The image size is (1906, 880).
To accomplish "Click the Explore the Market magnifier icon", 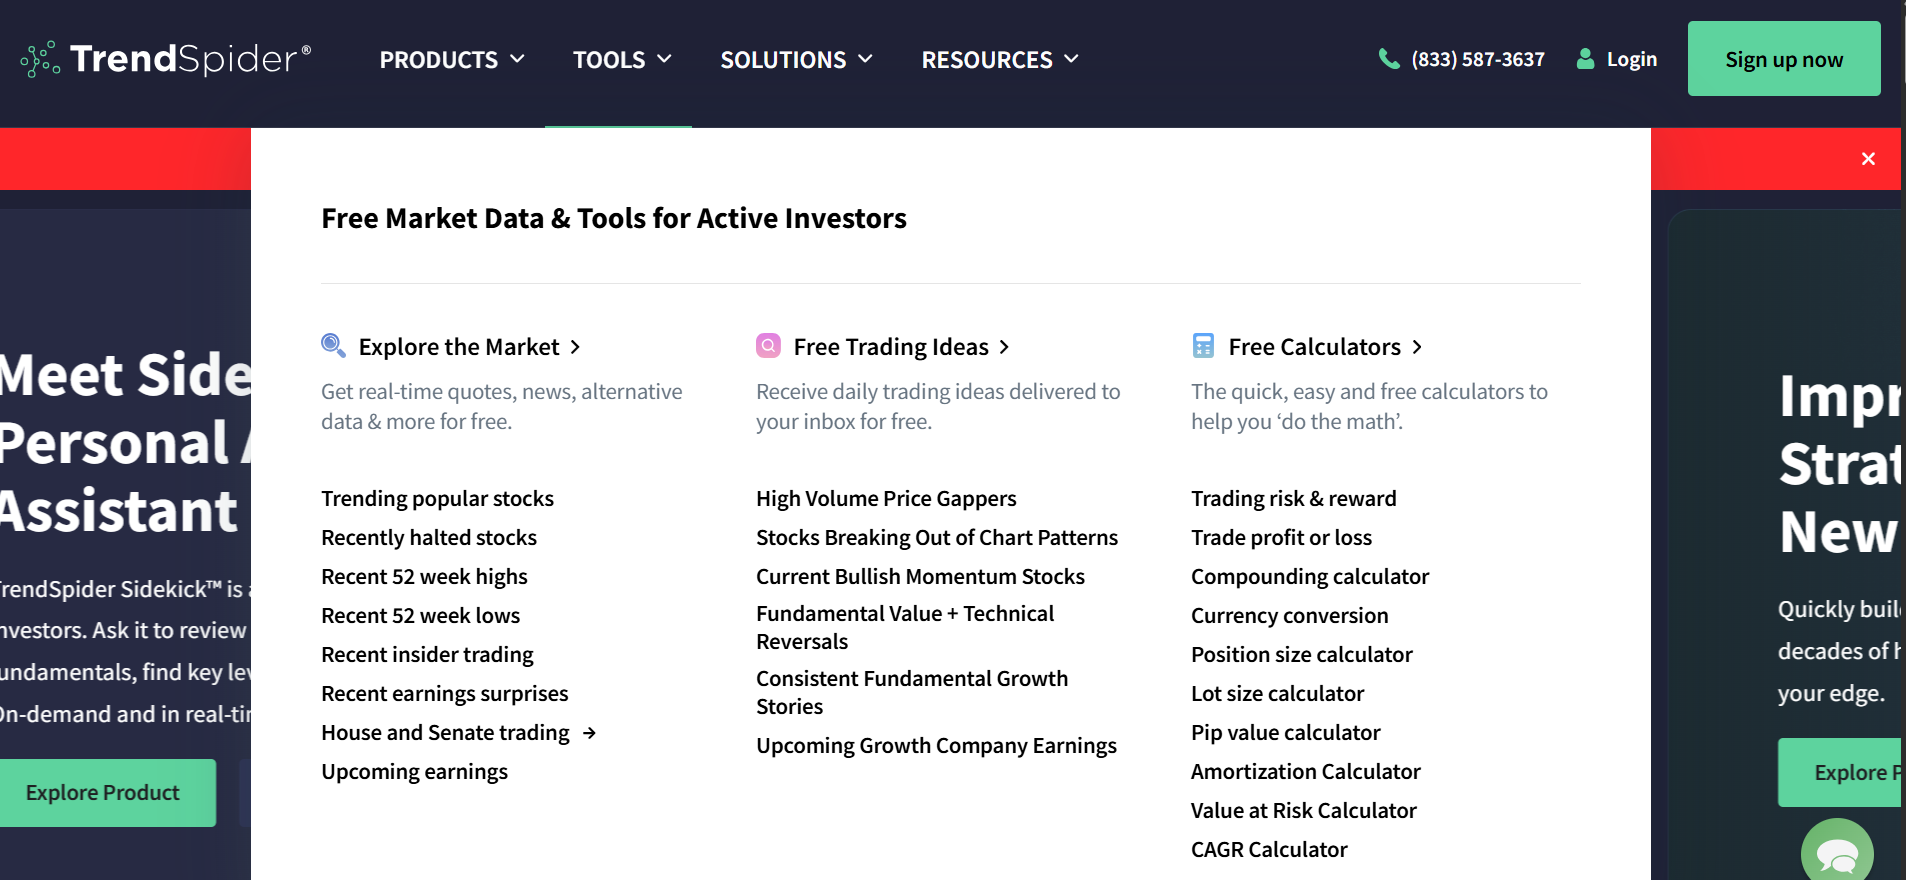I will pos(333,346).
